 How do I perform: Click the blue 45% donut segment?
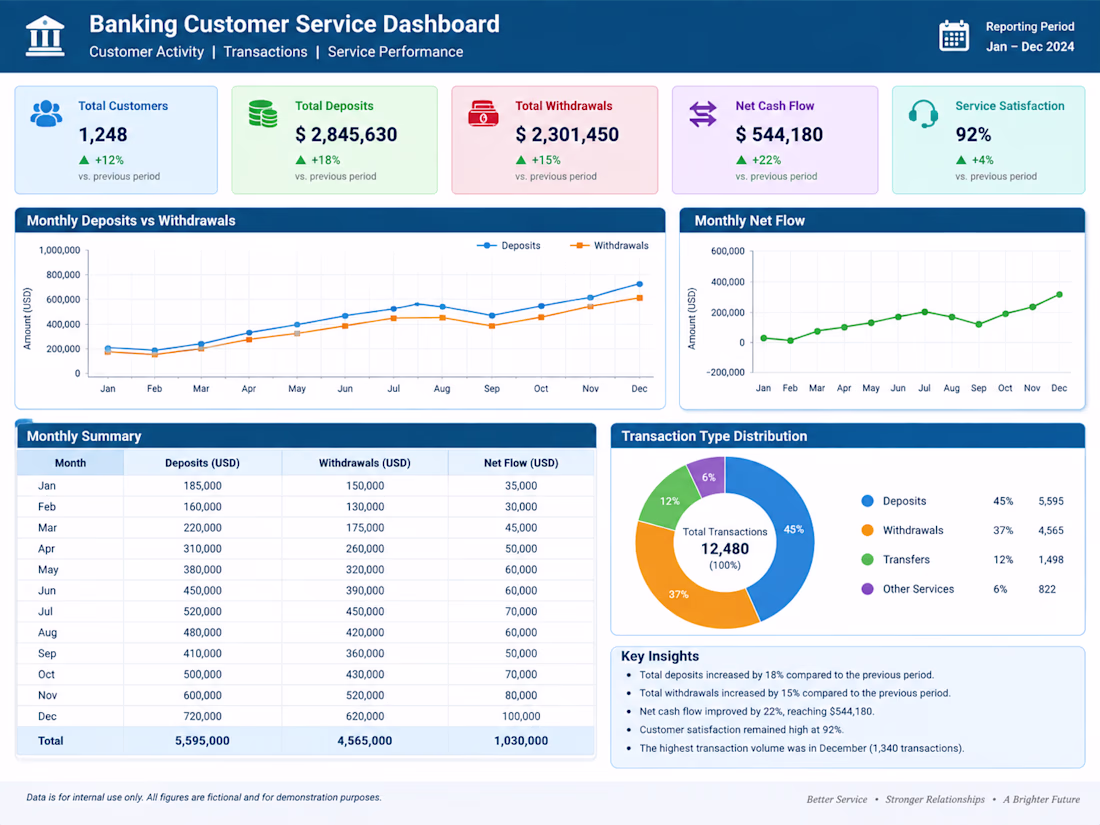pyautogui.click(x=793, y=530)
